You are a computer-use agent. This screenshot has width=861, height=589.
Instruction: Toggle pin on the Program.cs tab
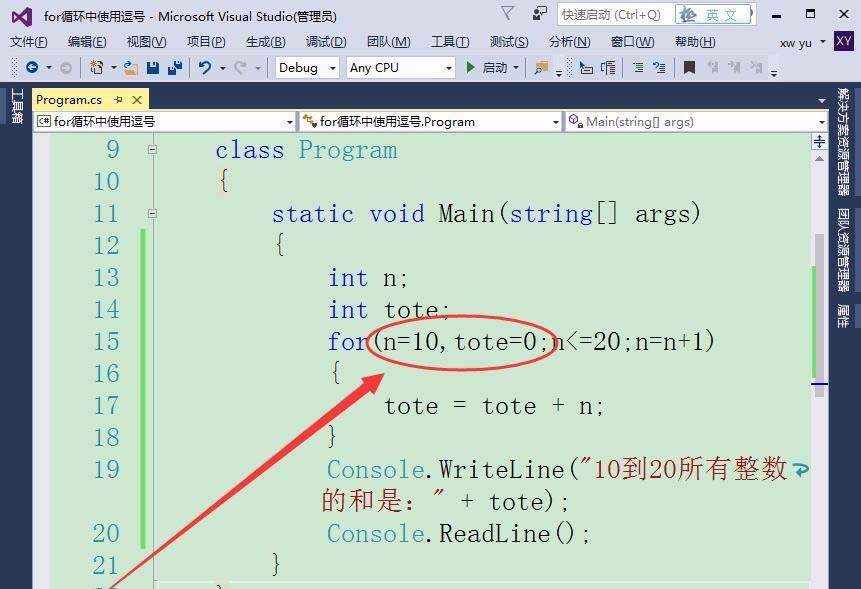point(118,99)
